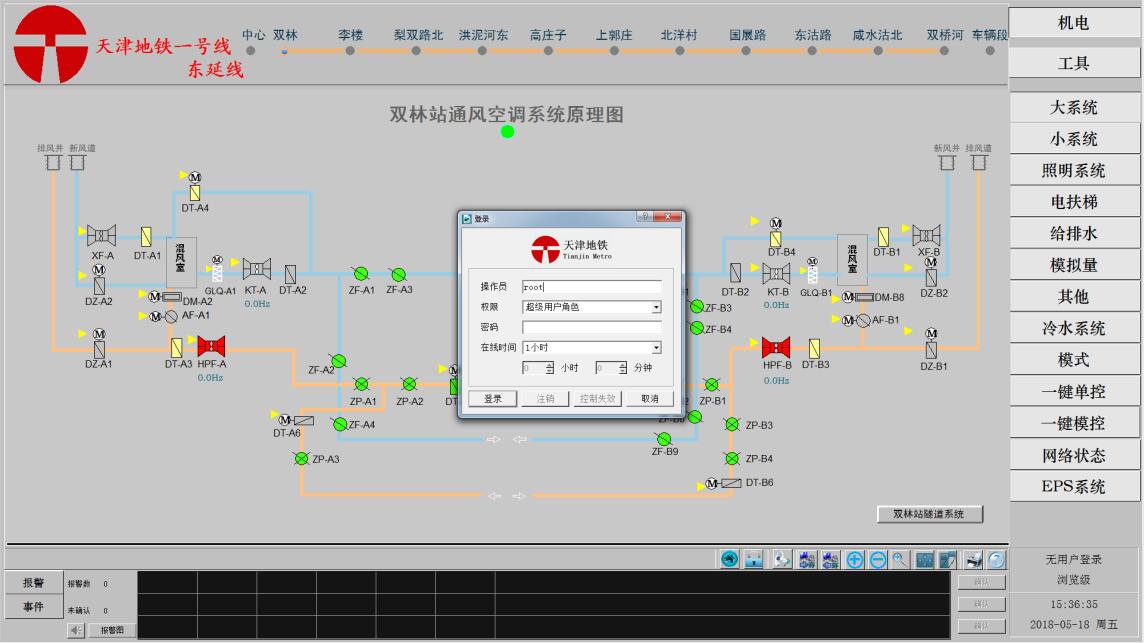Click the 操作员 operator input field

tap(592, 287)
